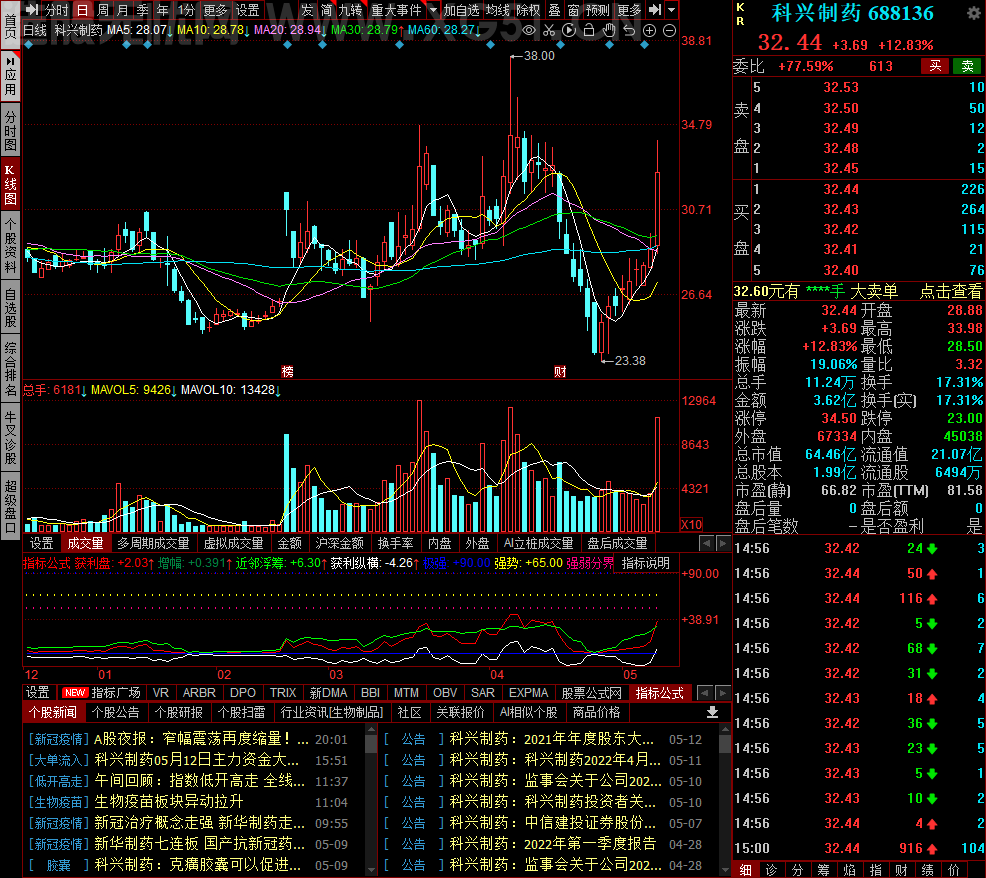
Task: Open settings gear beside stock title
Action: click(973, 13)
